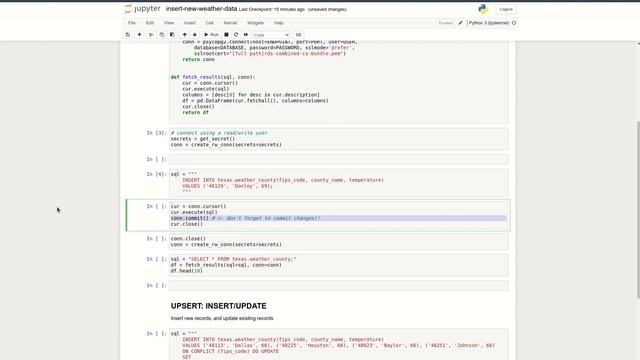Rename notebook title insert-new-weather-data
The height and width of the screenshot is (360, 640).
point(201,9)
